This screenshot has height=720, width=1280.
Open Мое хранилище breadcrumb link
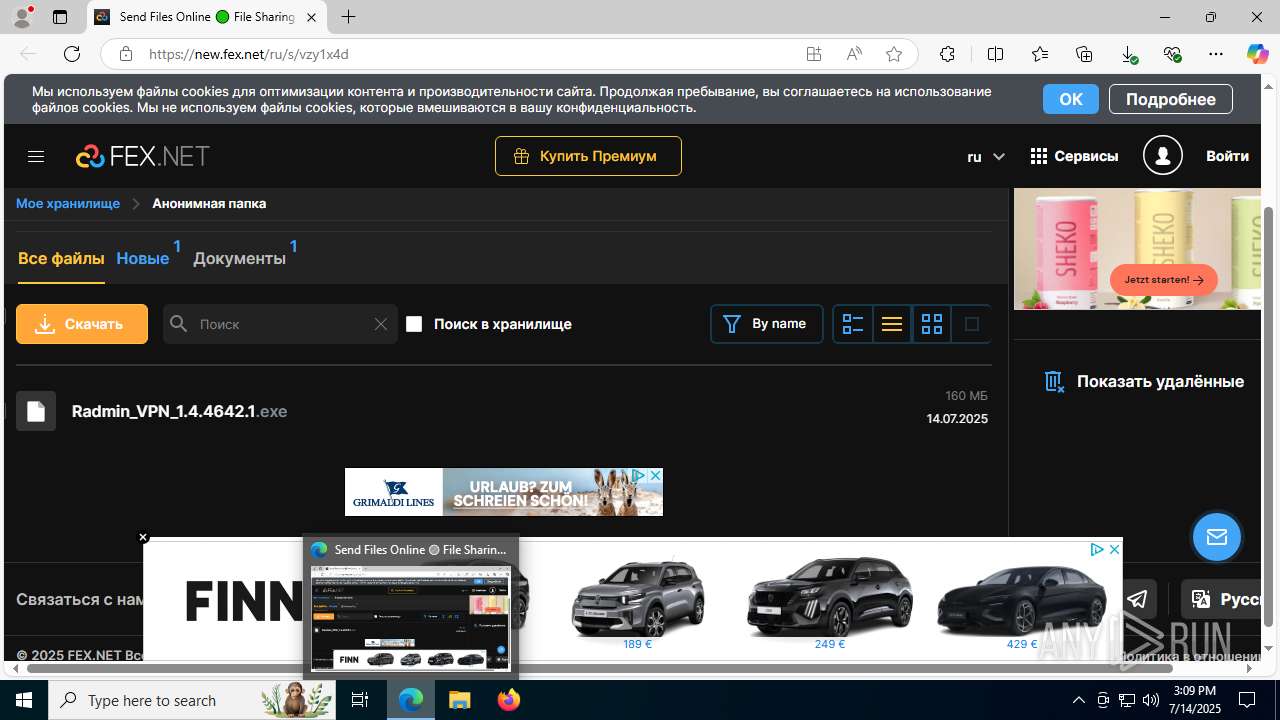[68, 203]
